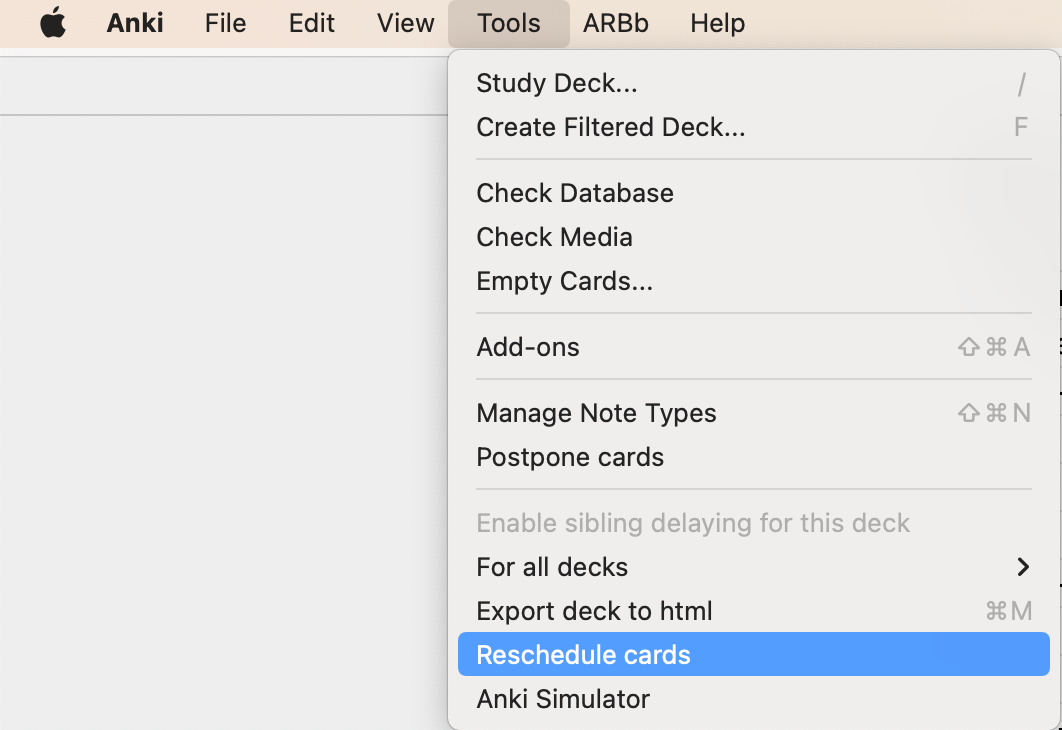Open the Help menu
The image size is (1062, 730).
(x=717, y=23)
